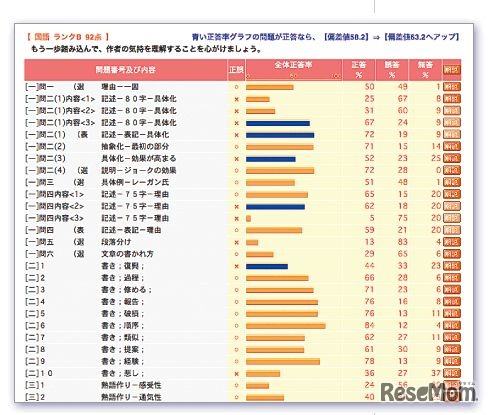Open 解説 for [二]10 書き；悲し row

coord(452,373)
